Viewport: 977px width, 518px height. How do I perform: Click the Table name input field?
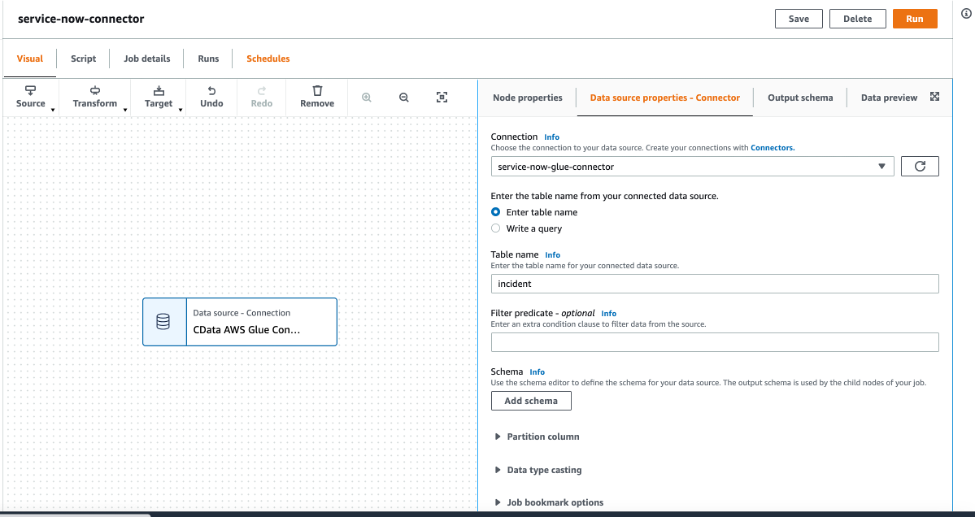(x=715, y=284)
